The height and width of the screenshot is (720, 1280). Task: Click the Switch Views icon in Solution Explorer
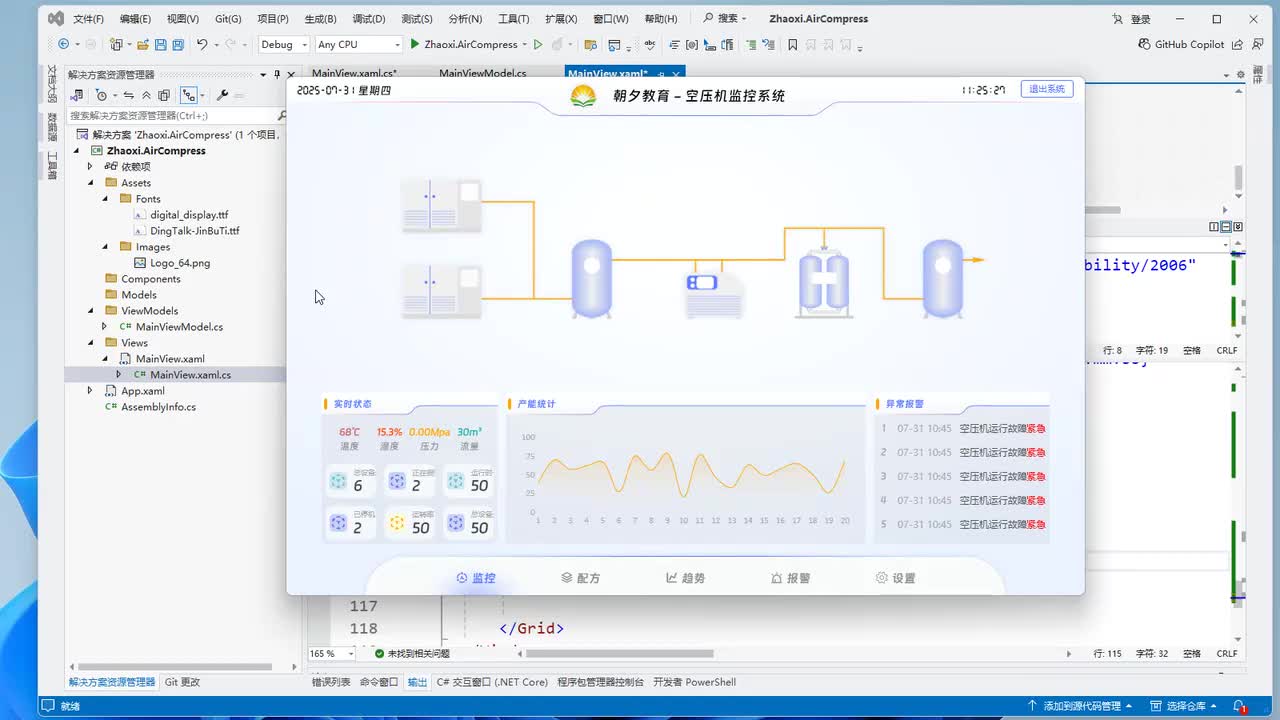tap(77, 95)
